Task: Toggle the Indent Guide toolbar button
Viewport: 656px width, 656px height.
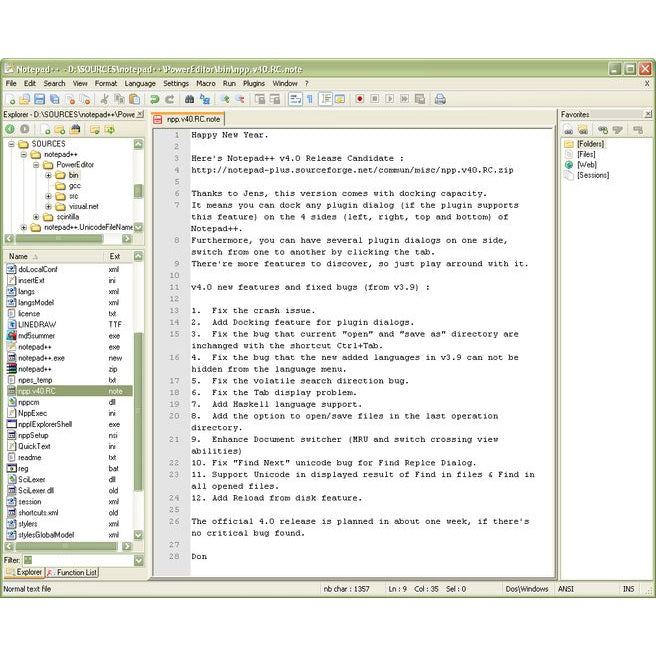Action: [x=325, y=99]
